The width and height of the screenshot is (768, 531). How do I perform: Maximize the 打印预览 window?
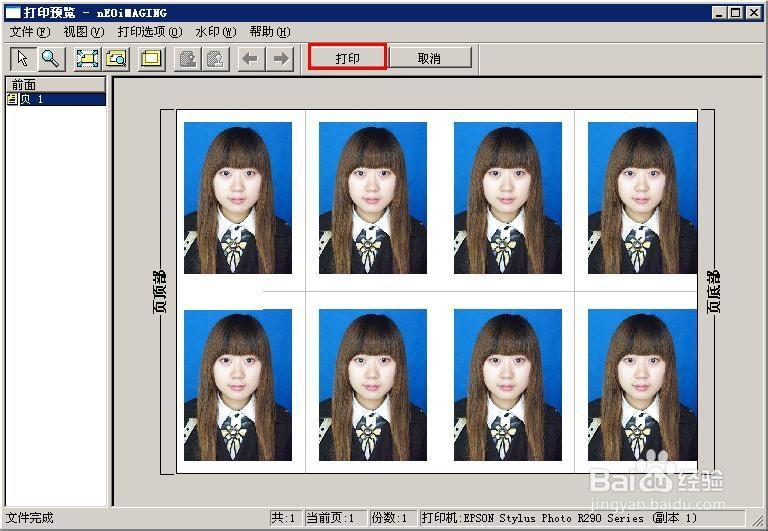point(735,13)
